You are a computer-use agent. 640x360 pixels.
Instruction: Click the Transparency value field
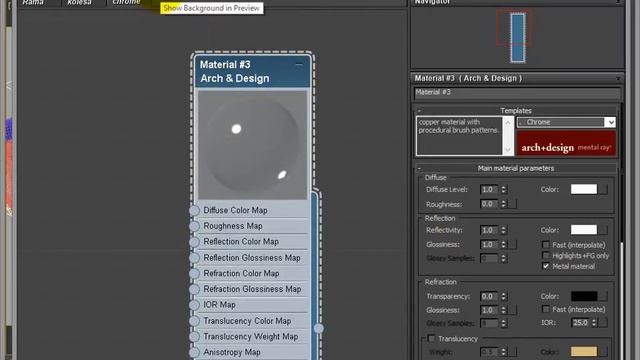[489, 296]
